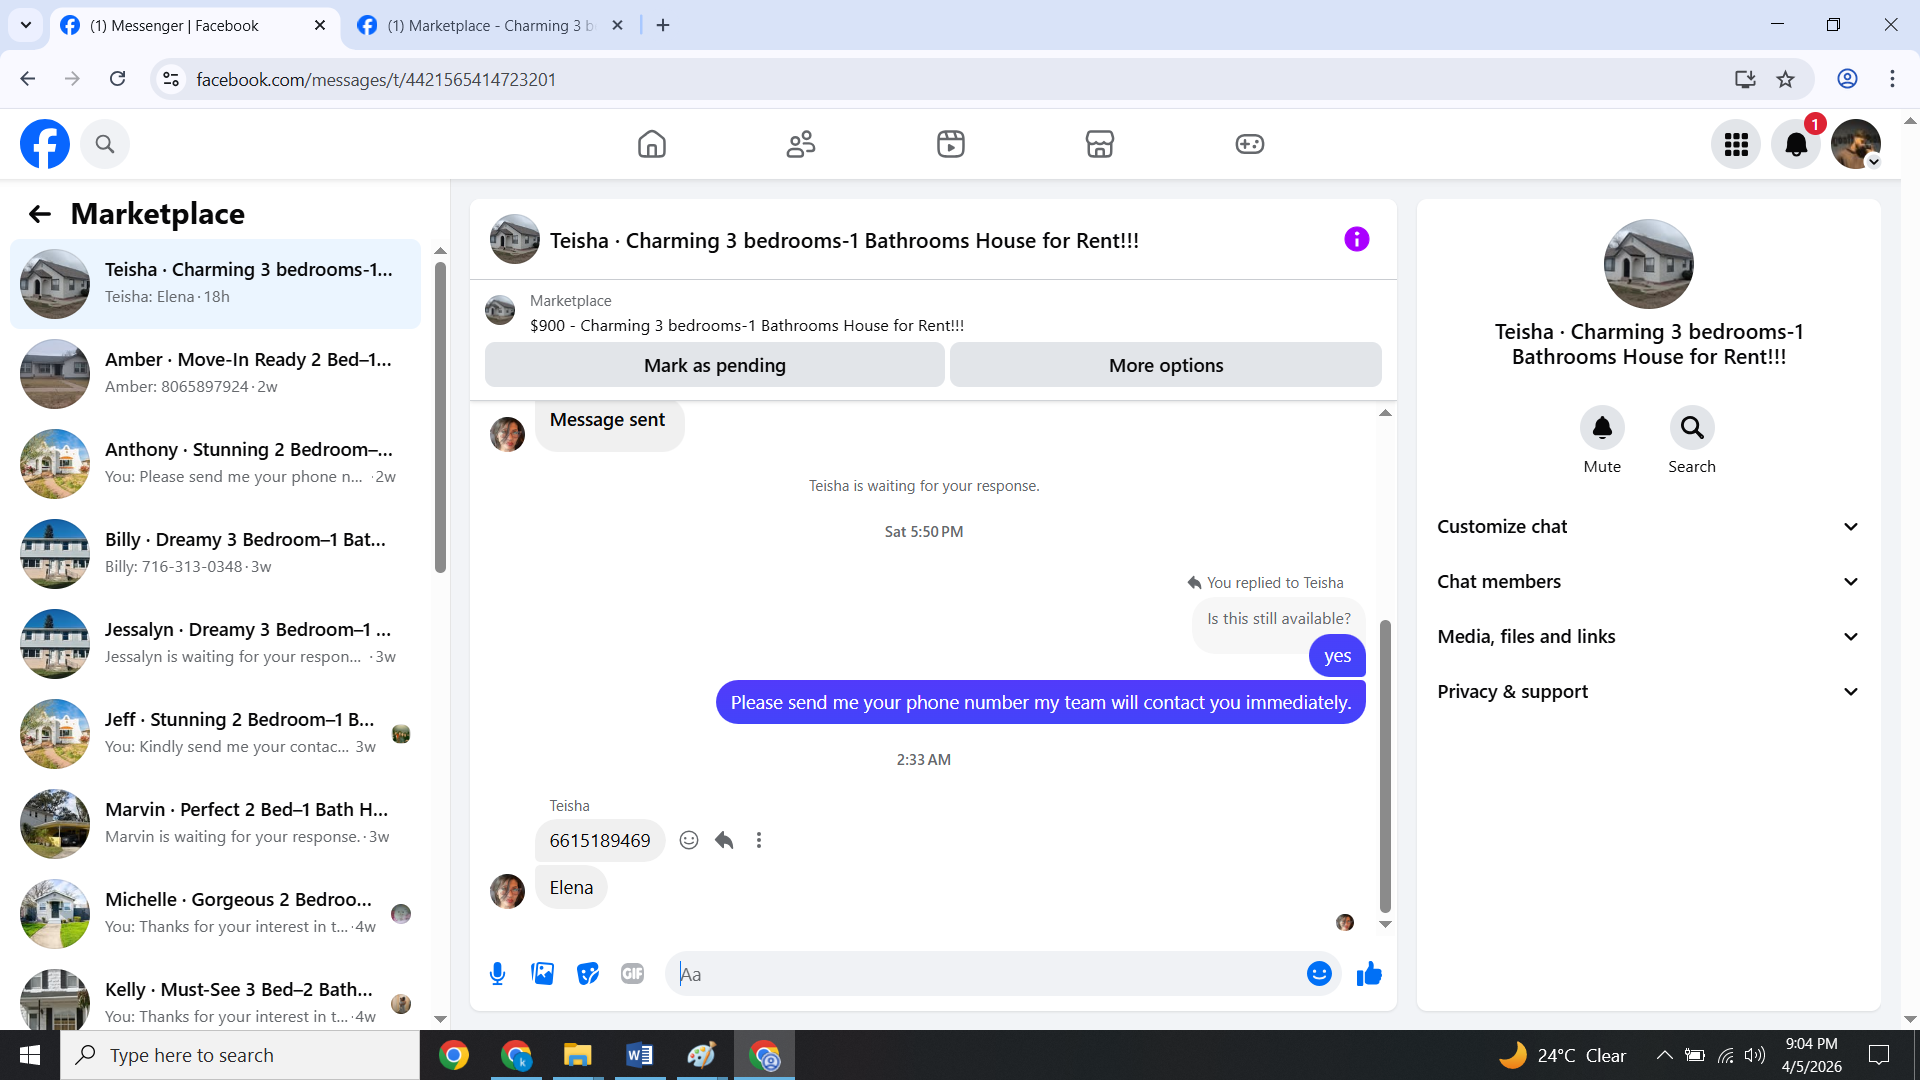1920x1080 pixels.
Task: Open the GIF picker icon
Action: [632, 974]
